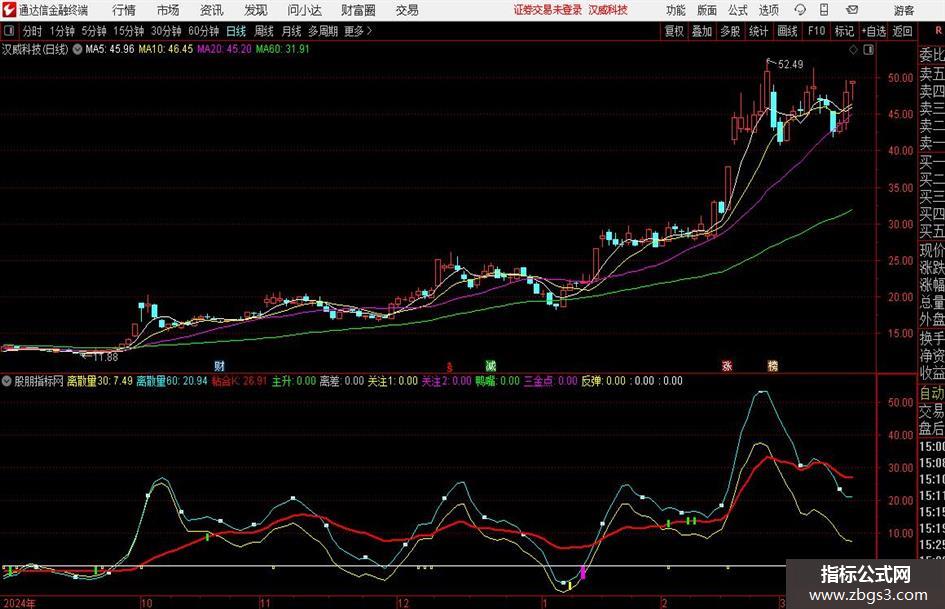Click the 减 marker under the chart

point(491,365)
